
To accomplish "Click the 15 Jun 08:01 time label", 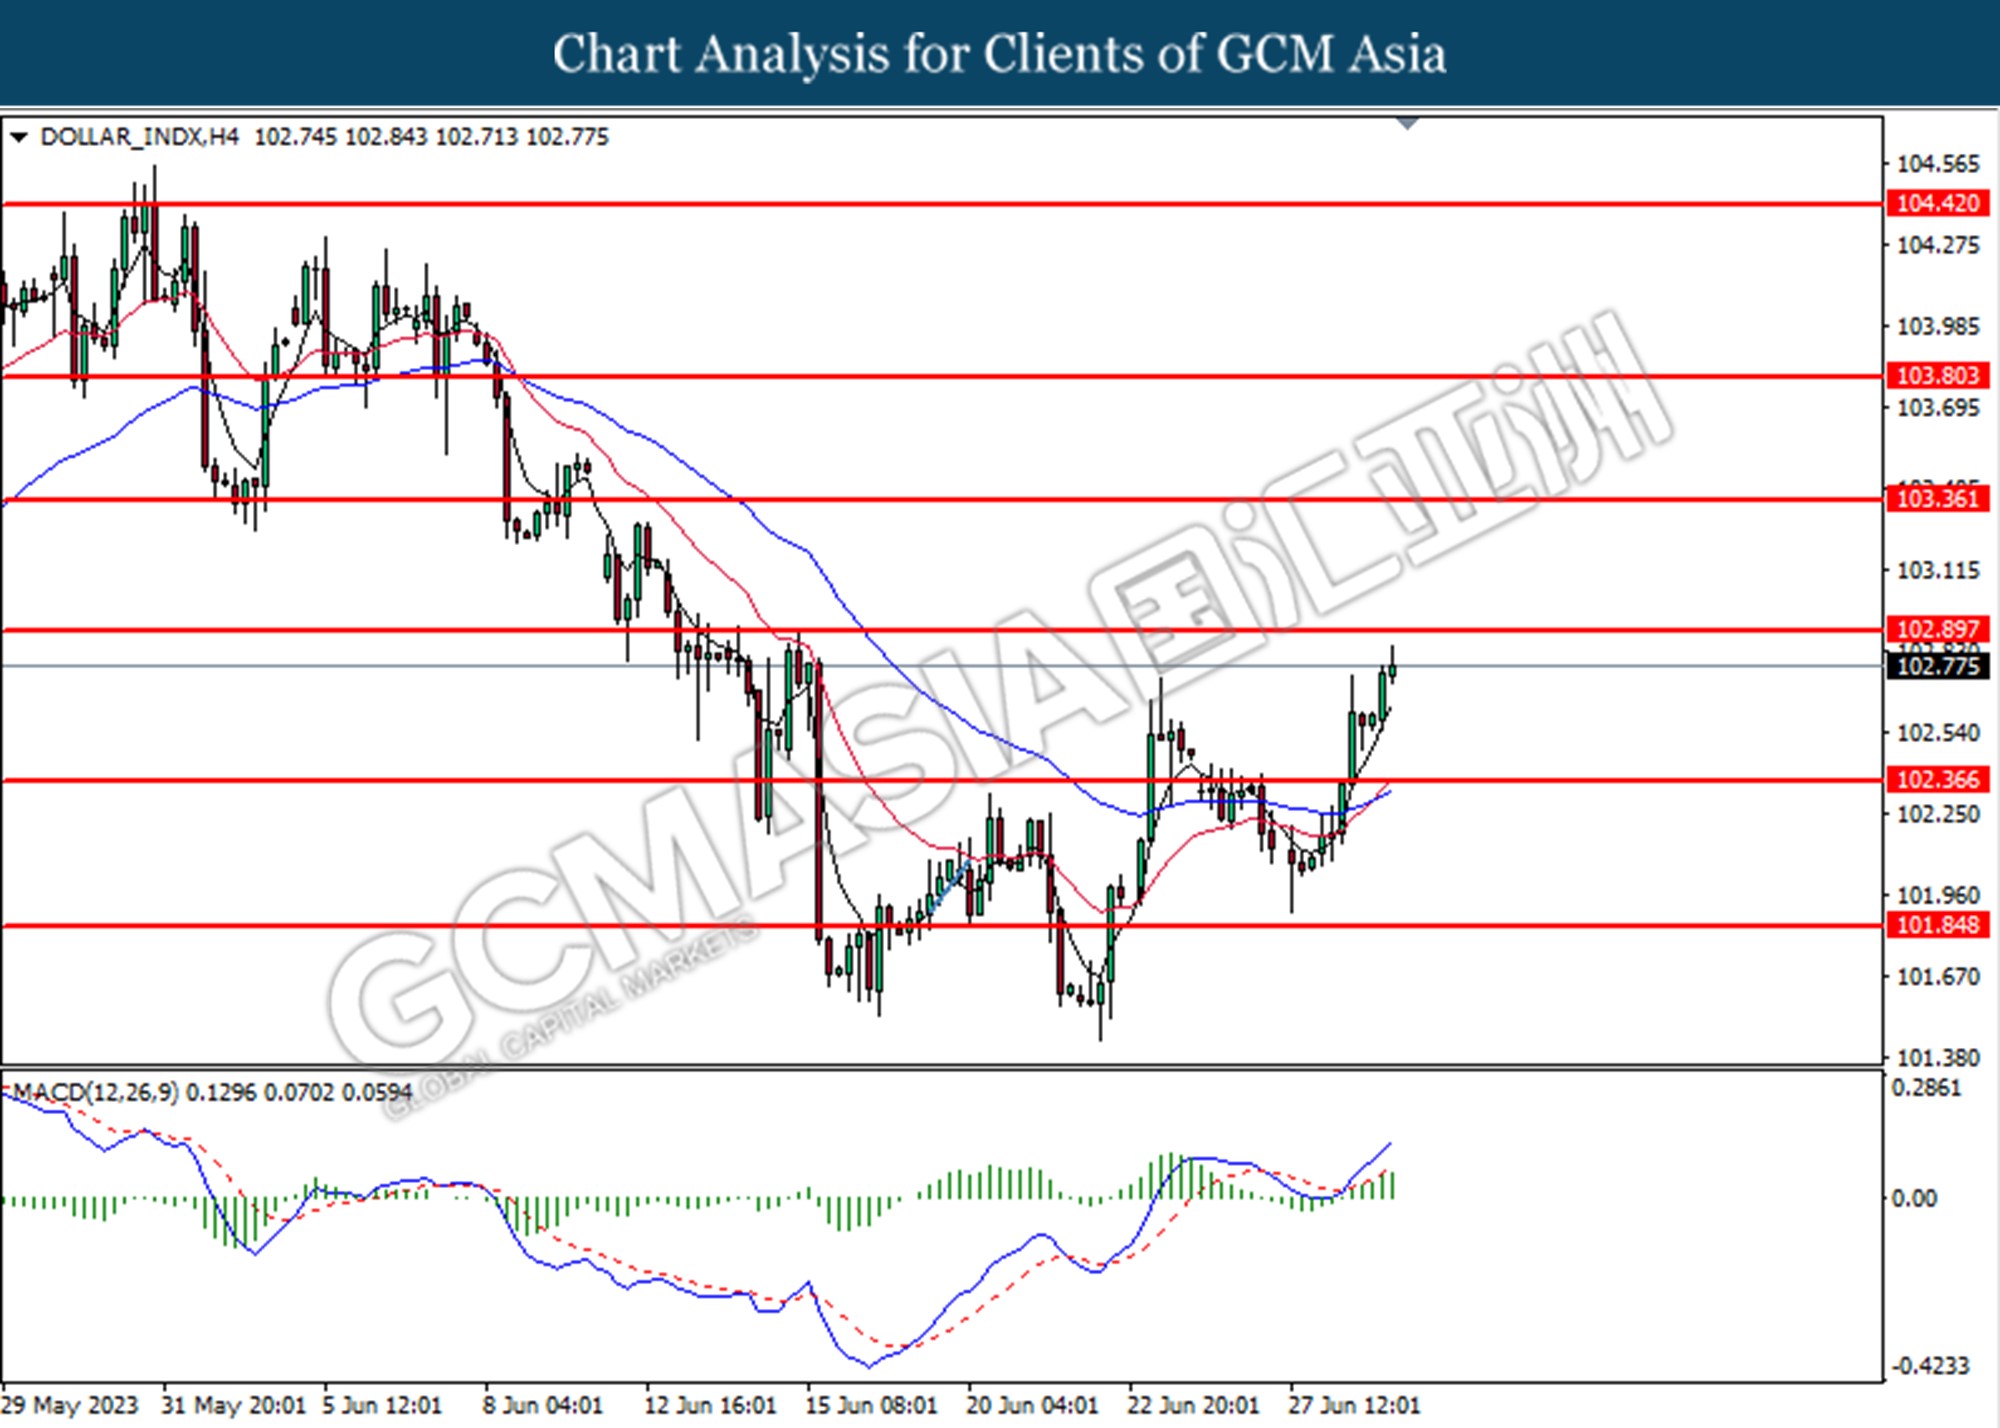I will [871, 1405].
